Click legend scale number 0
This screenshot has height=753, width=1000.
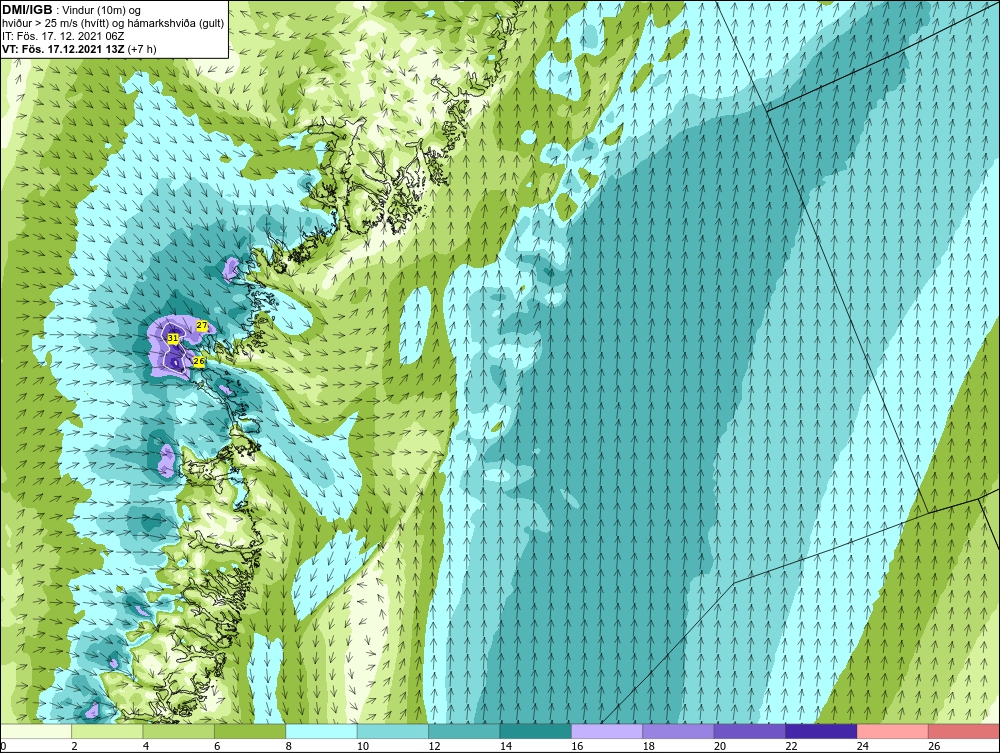point(3,746)
